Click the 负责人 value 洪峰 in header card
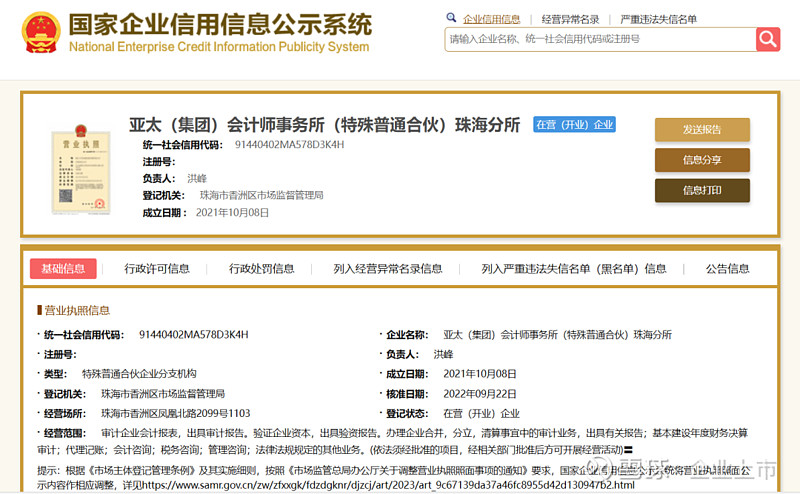This screenshot has width=800, height=494. coord(197,178)
